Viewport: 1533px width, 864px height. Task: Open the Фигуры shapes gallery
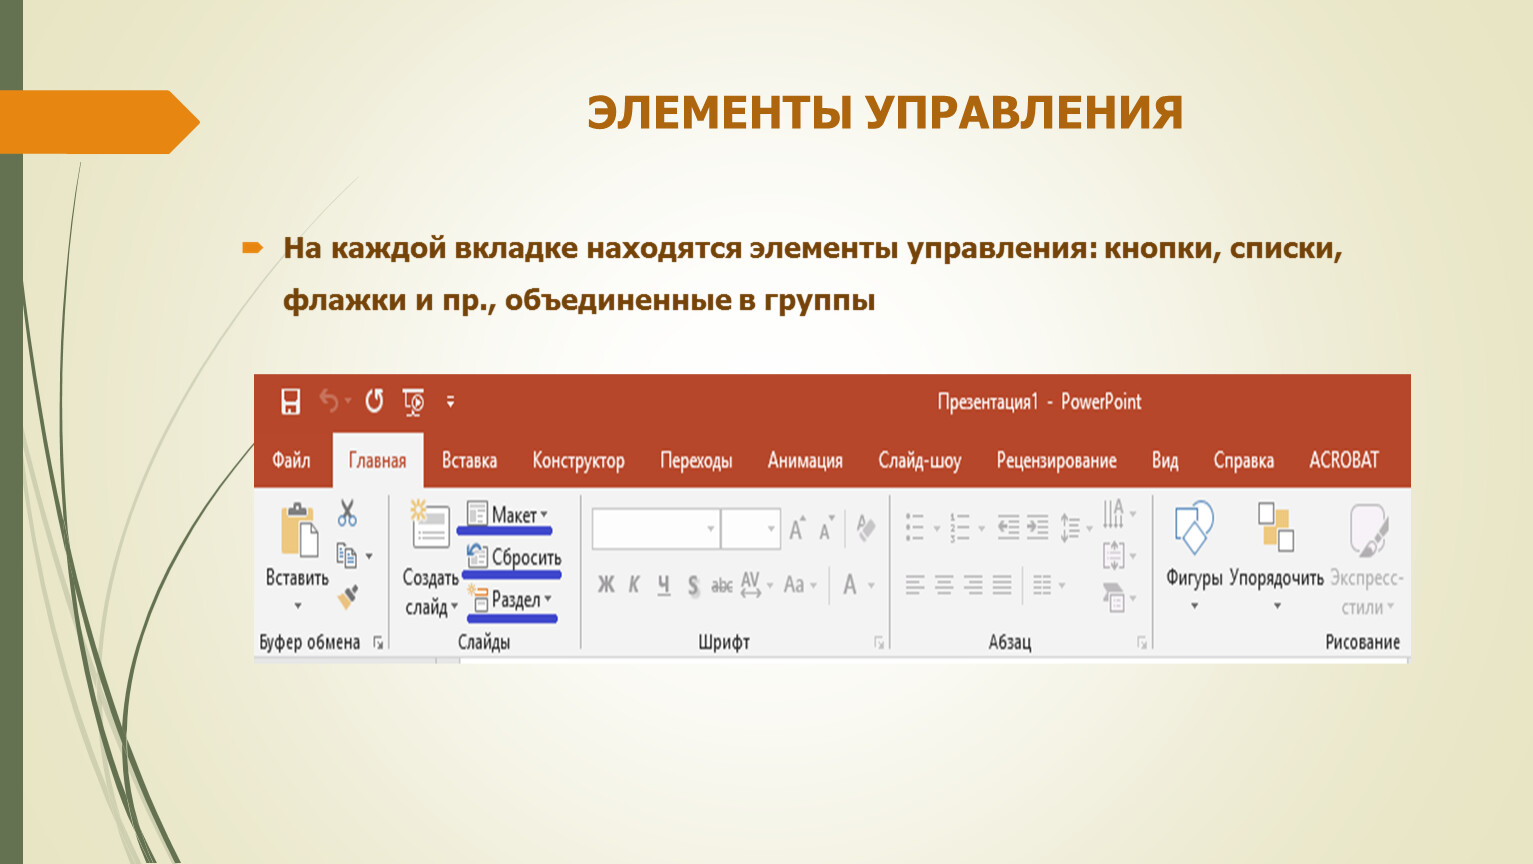click(x=1193, y=531)
